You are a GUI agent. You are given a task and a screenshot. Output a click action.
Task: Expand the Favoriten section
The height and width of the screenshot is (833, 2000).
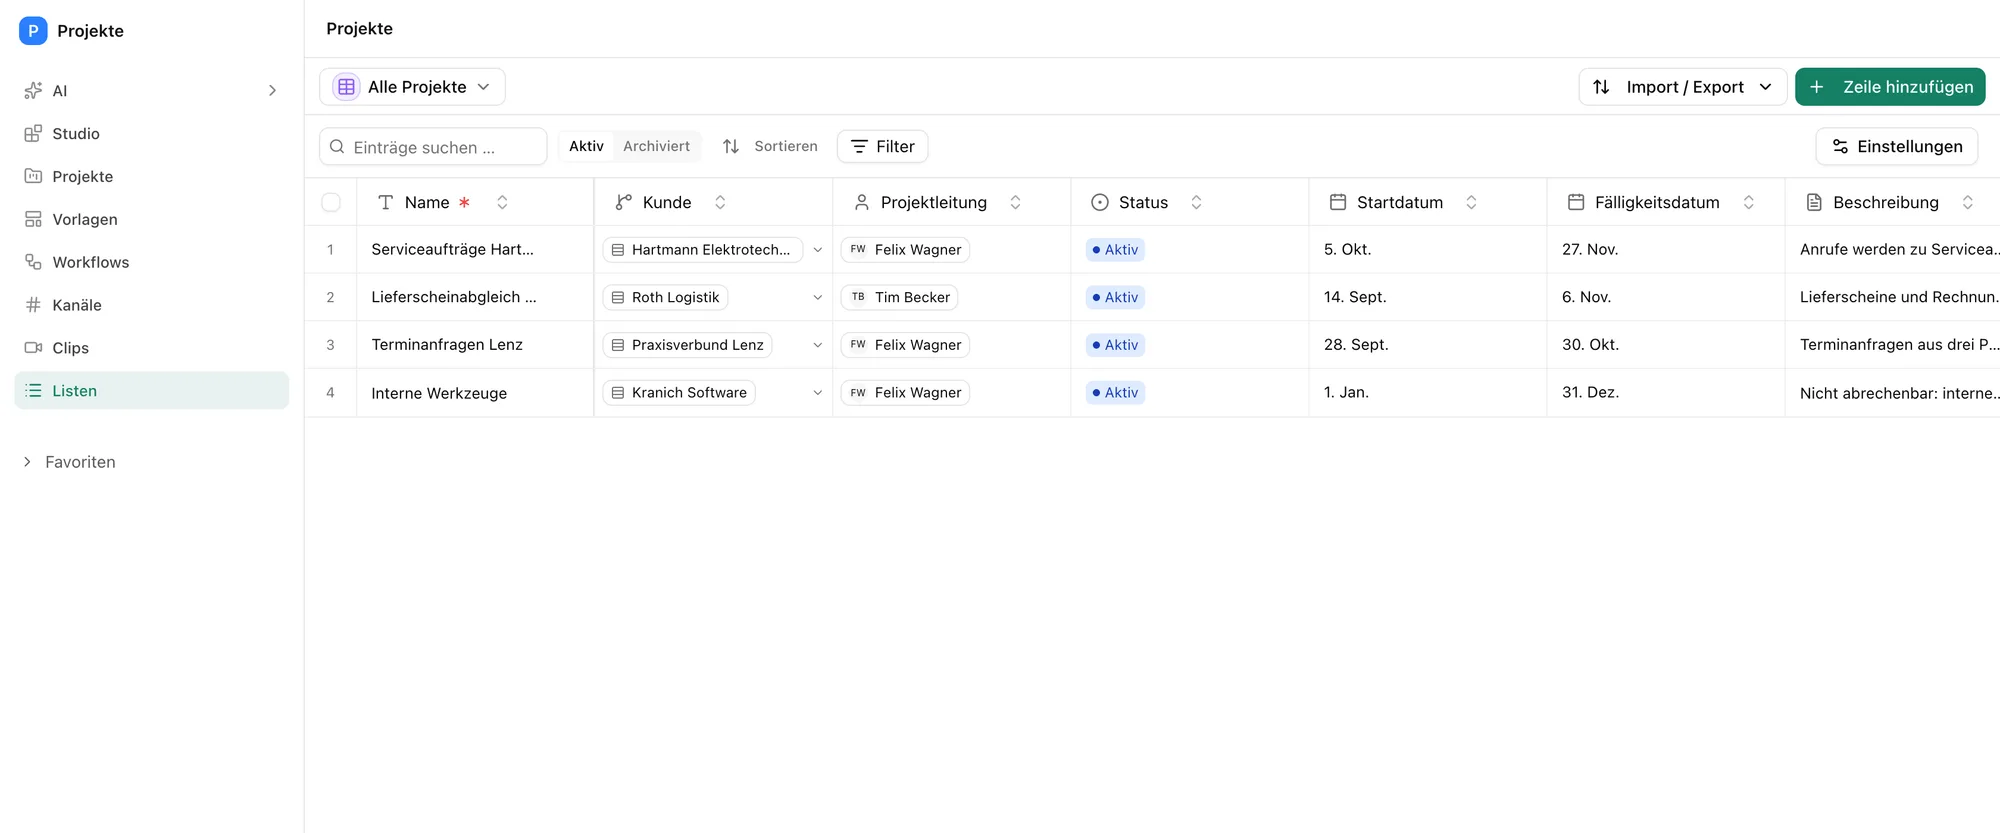70,462
